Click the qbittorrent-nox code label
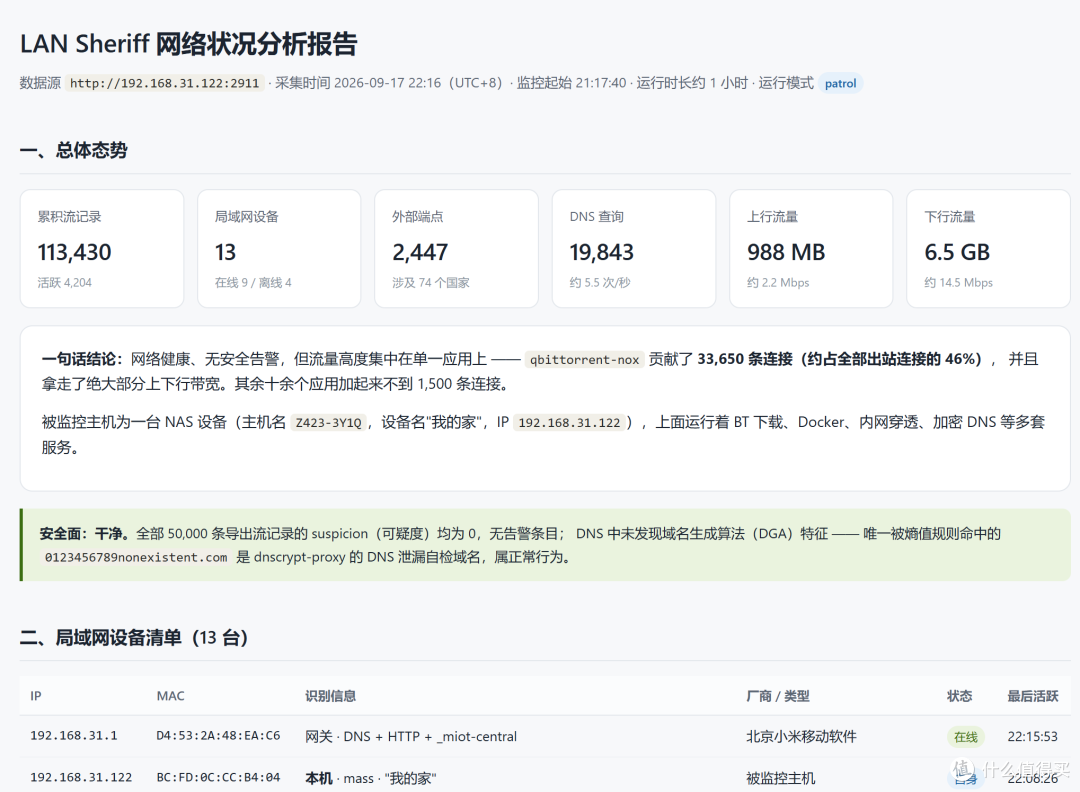This screenshot has width=1080, height=792. (x=584, y=359)
